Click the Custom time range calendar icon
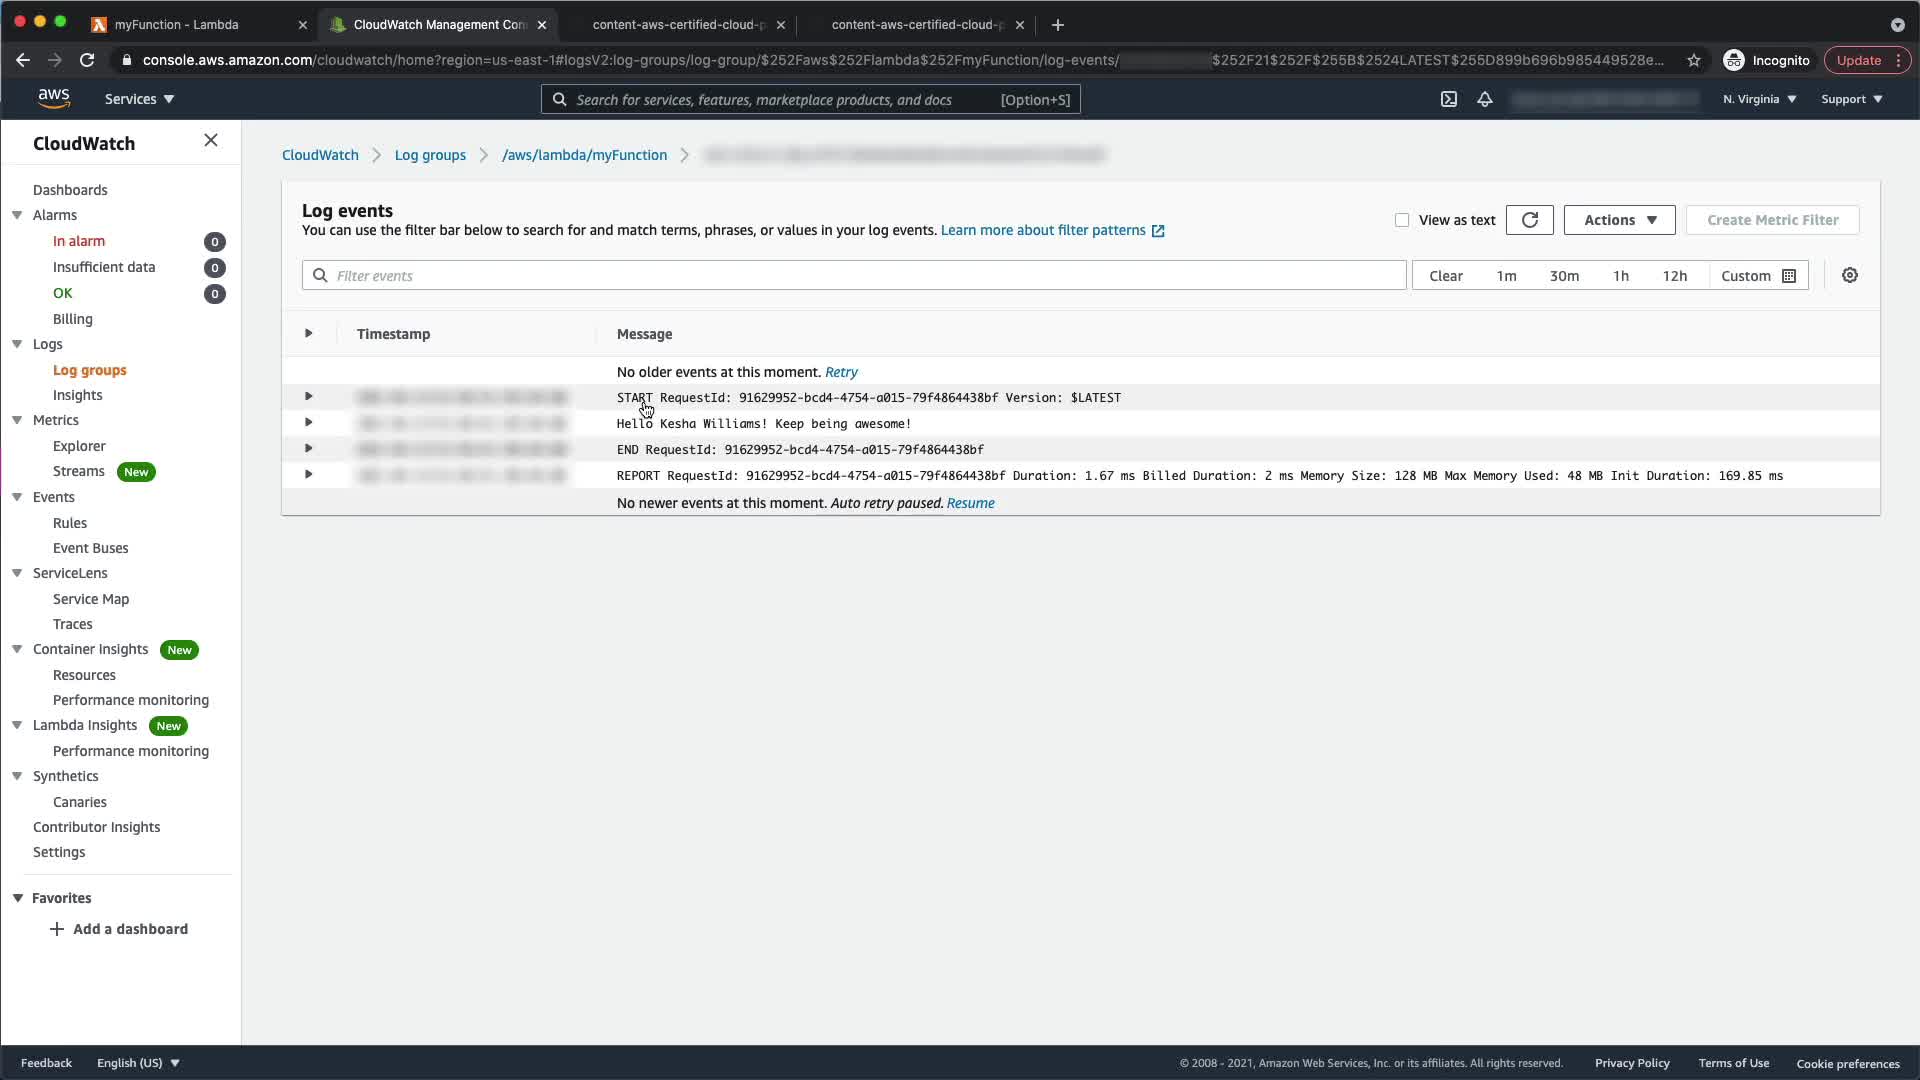The width and height of the screenshot is (1920, 1080). click(1789, 276)
